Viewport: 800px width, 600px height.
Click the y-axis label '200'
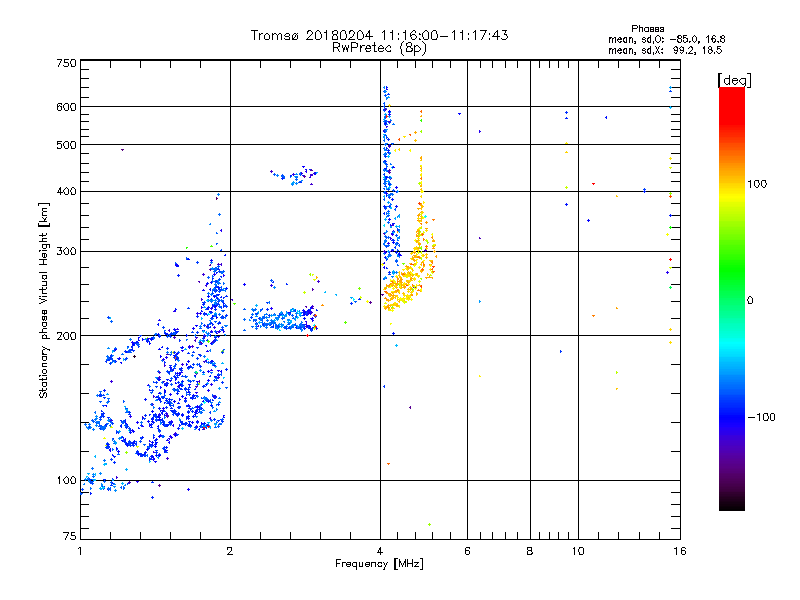[66, 336]
